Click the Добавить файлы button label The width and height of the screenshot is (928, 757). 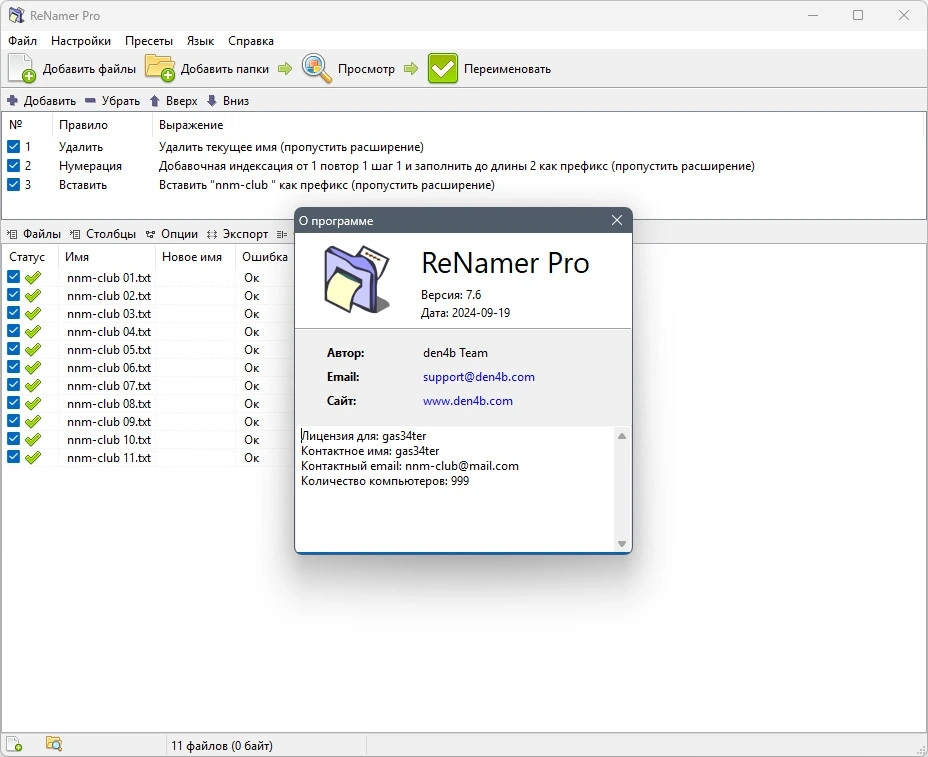coord(89,69)
